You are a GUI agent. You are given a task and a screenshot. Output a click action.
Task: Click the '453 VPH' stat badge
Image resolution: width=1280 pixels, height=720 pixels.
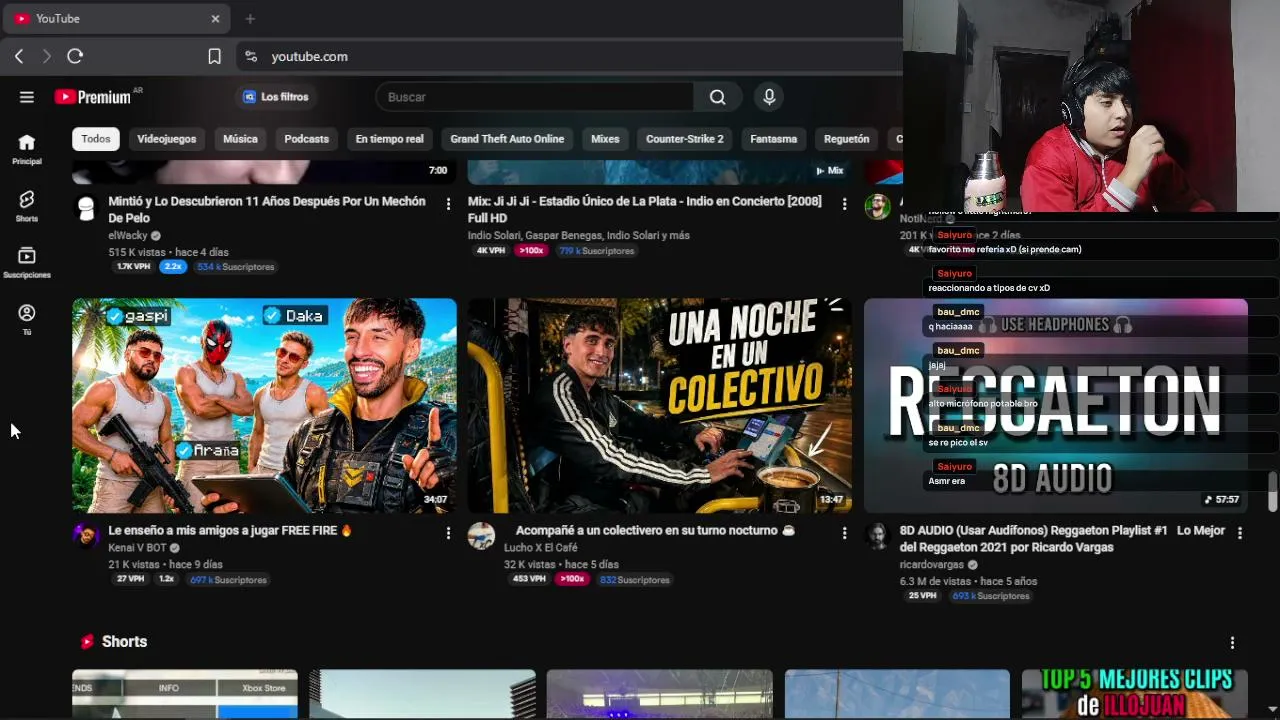click(x=528, y=580)
